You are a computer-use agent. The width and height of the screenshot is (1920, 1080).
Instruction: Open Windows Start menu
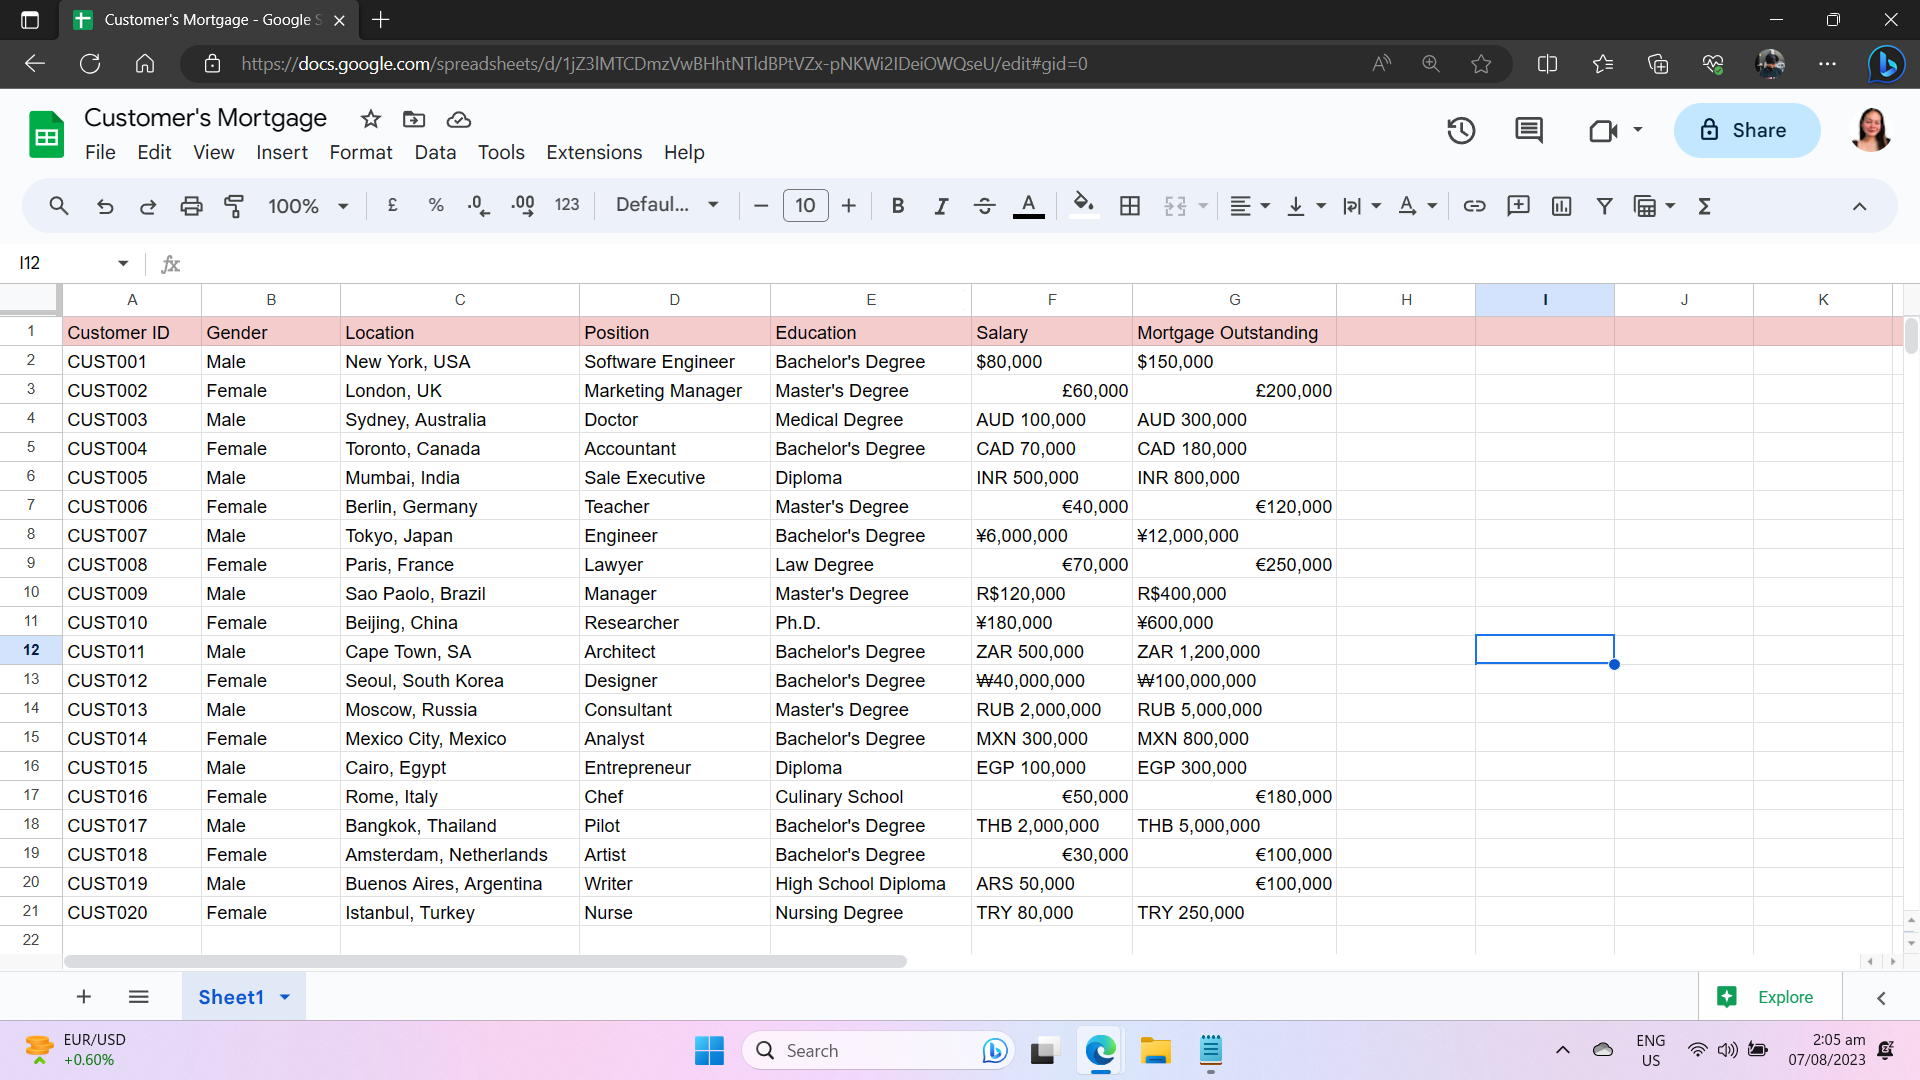pyautogui.click(x=709, y=1051)
